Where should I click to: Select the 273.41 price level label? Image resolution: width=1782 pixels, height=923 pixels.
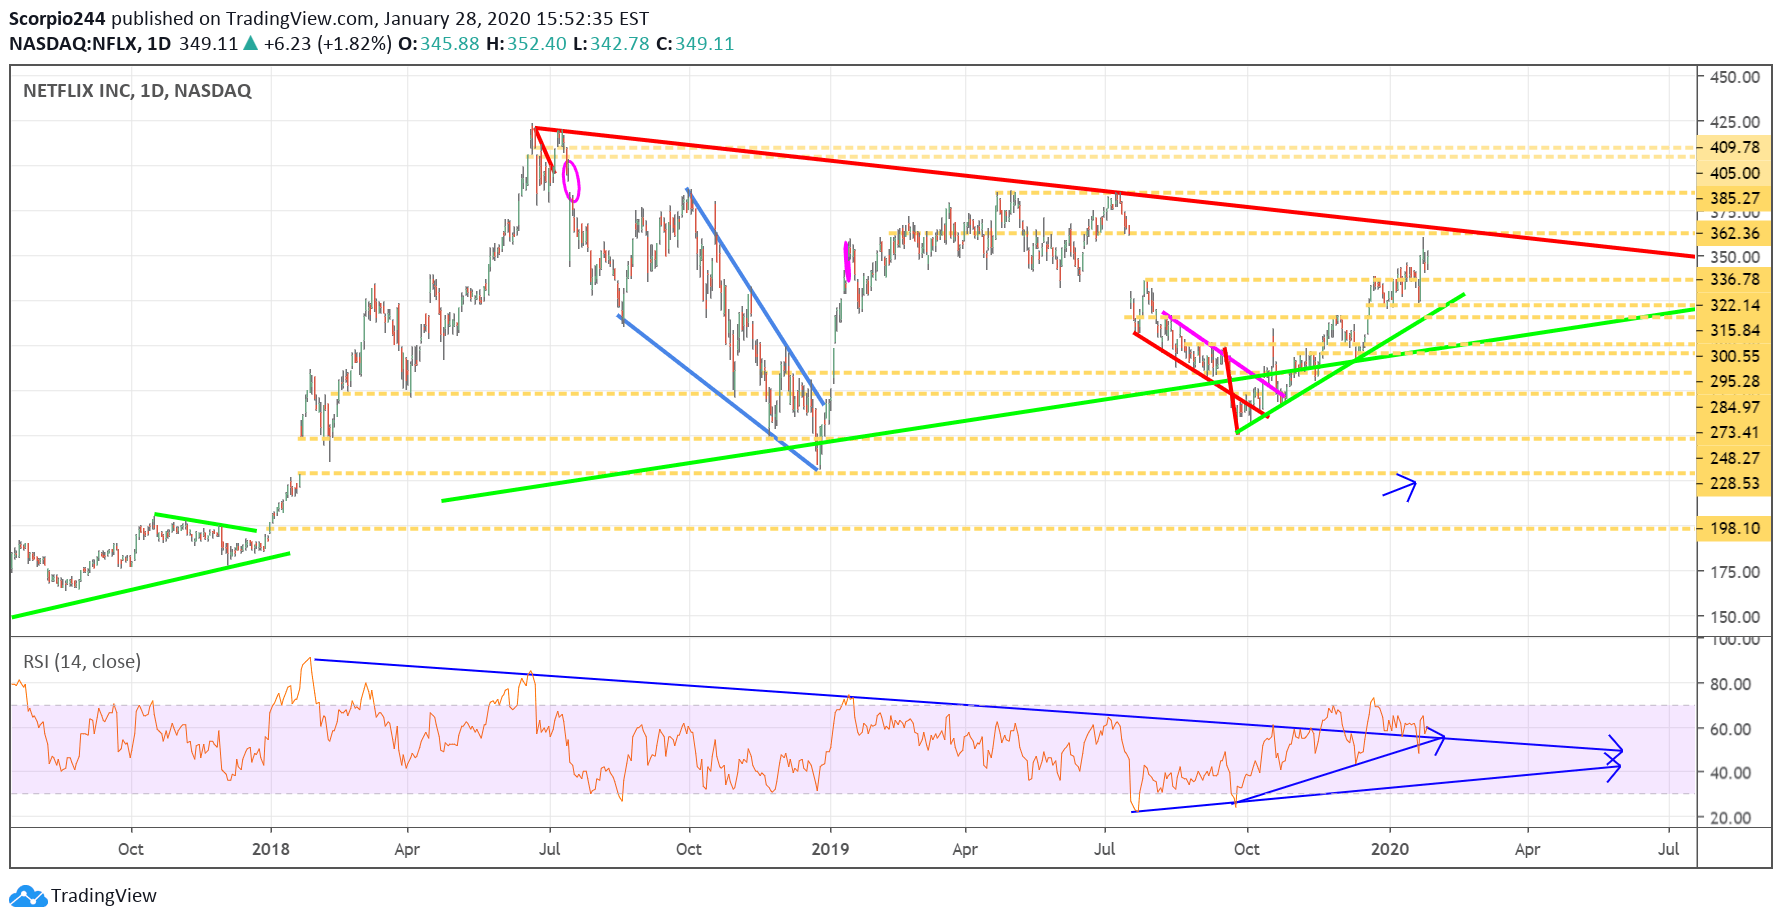point(1734,432)
